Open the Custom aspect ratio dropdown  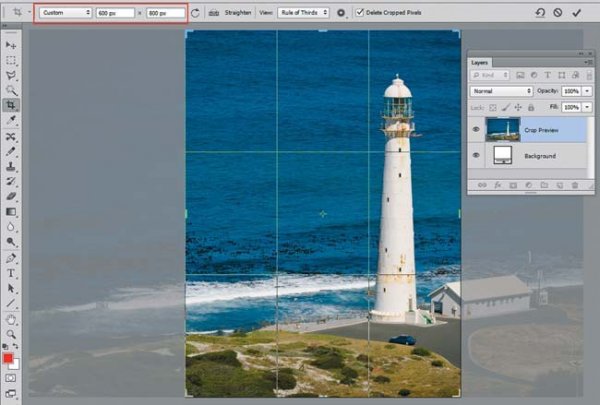click(x=65, y=13)
